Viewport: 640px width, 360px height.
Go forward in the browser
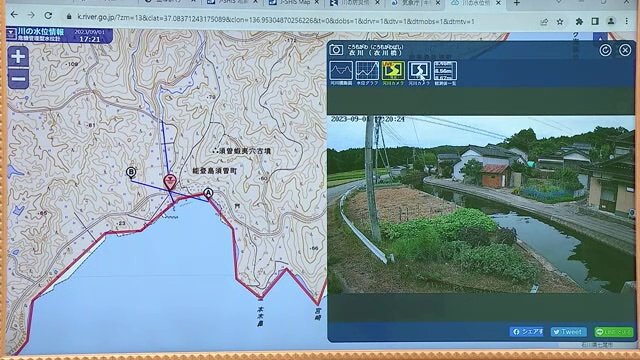tap(31, 16)
